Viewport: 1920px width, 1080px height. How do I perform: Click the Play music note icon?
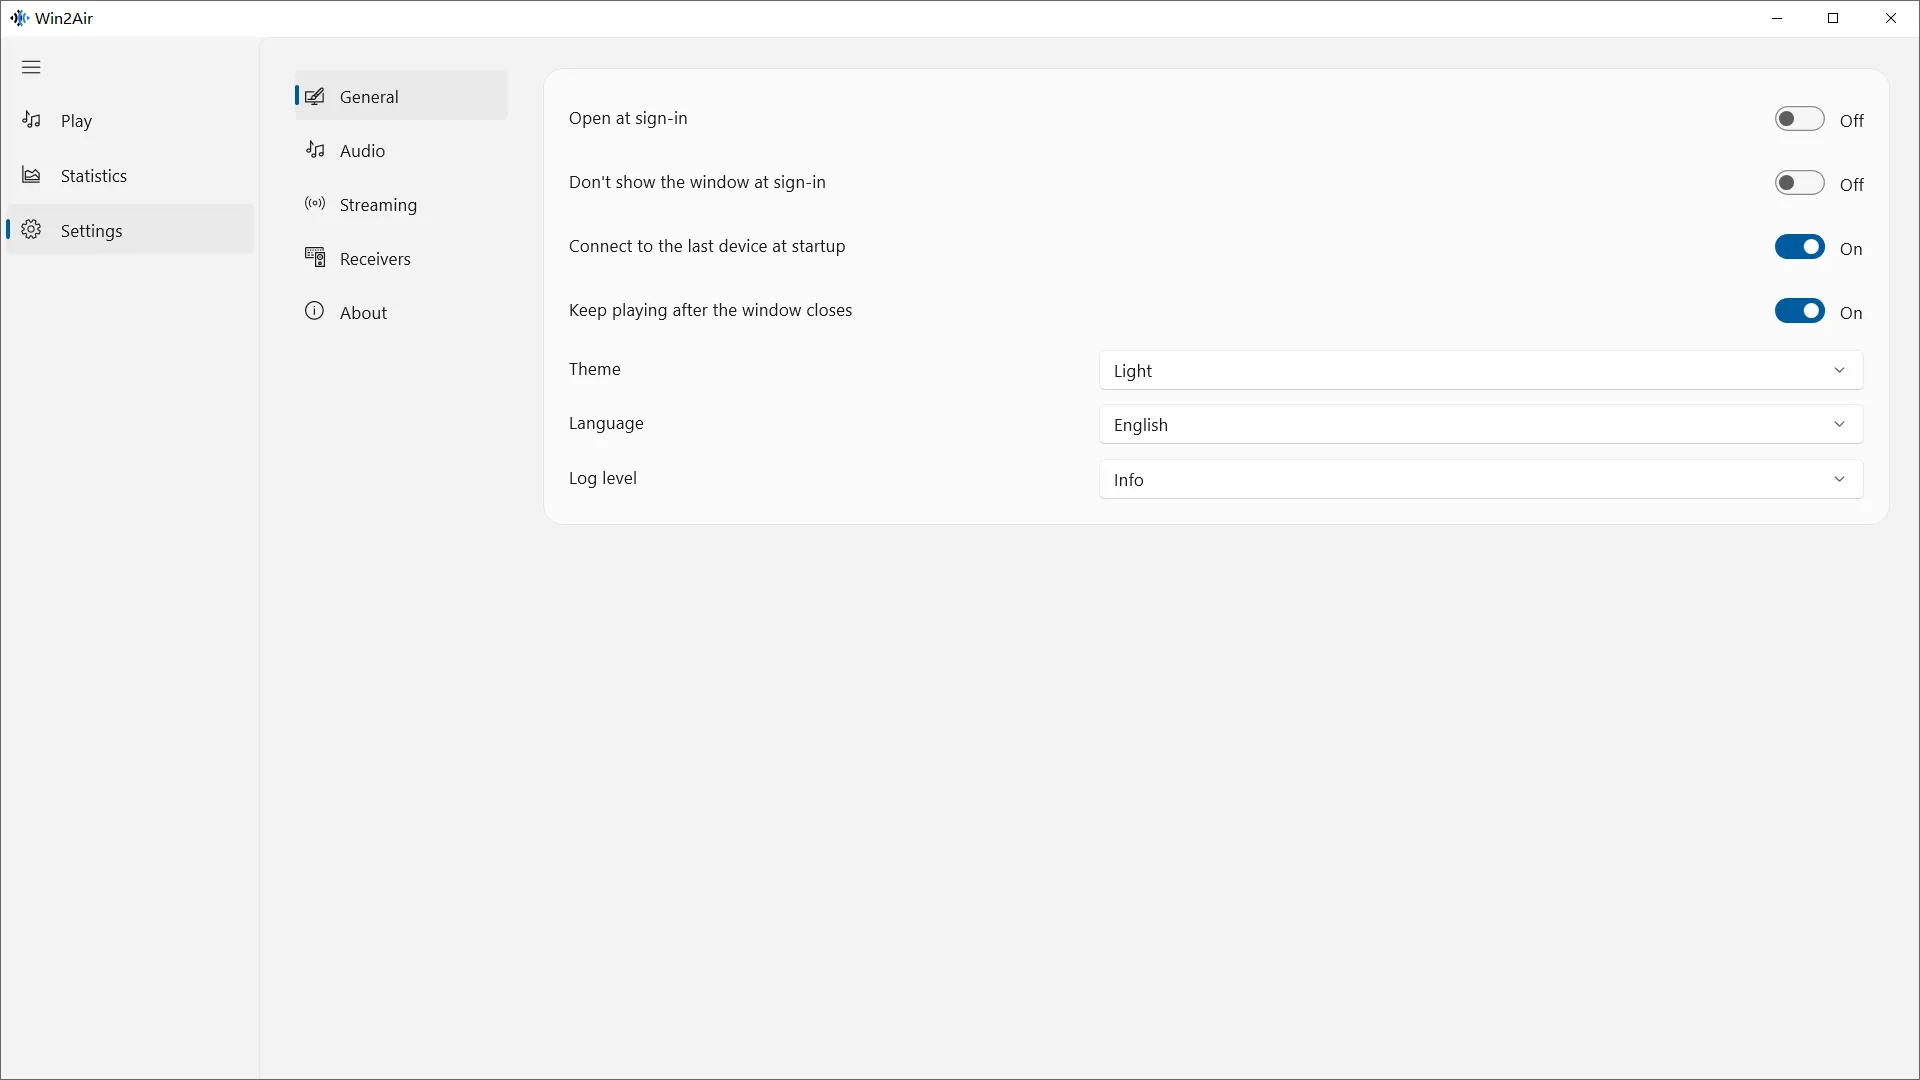(32, 120)
